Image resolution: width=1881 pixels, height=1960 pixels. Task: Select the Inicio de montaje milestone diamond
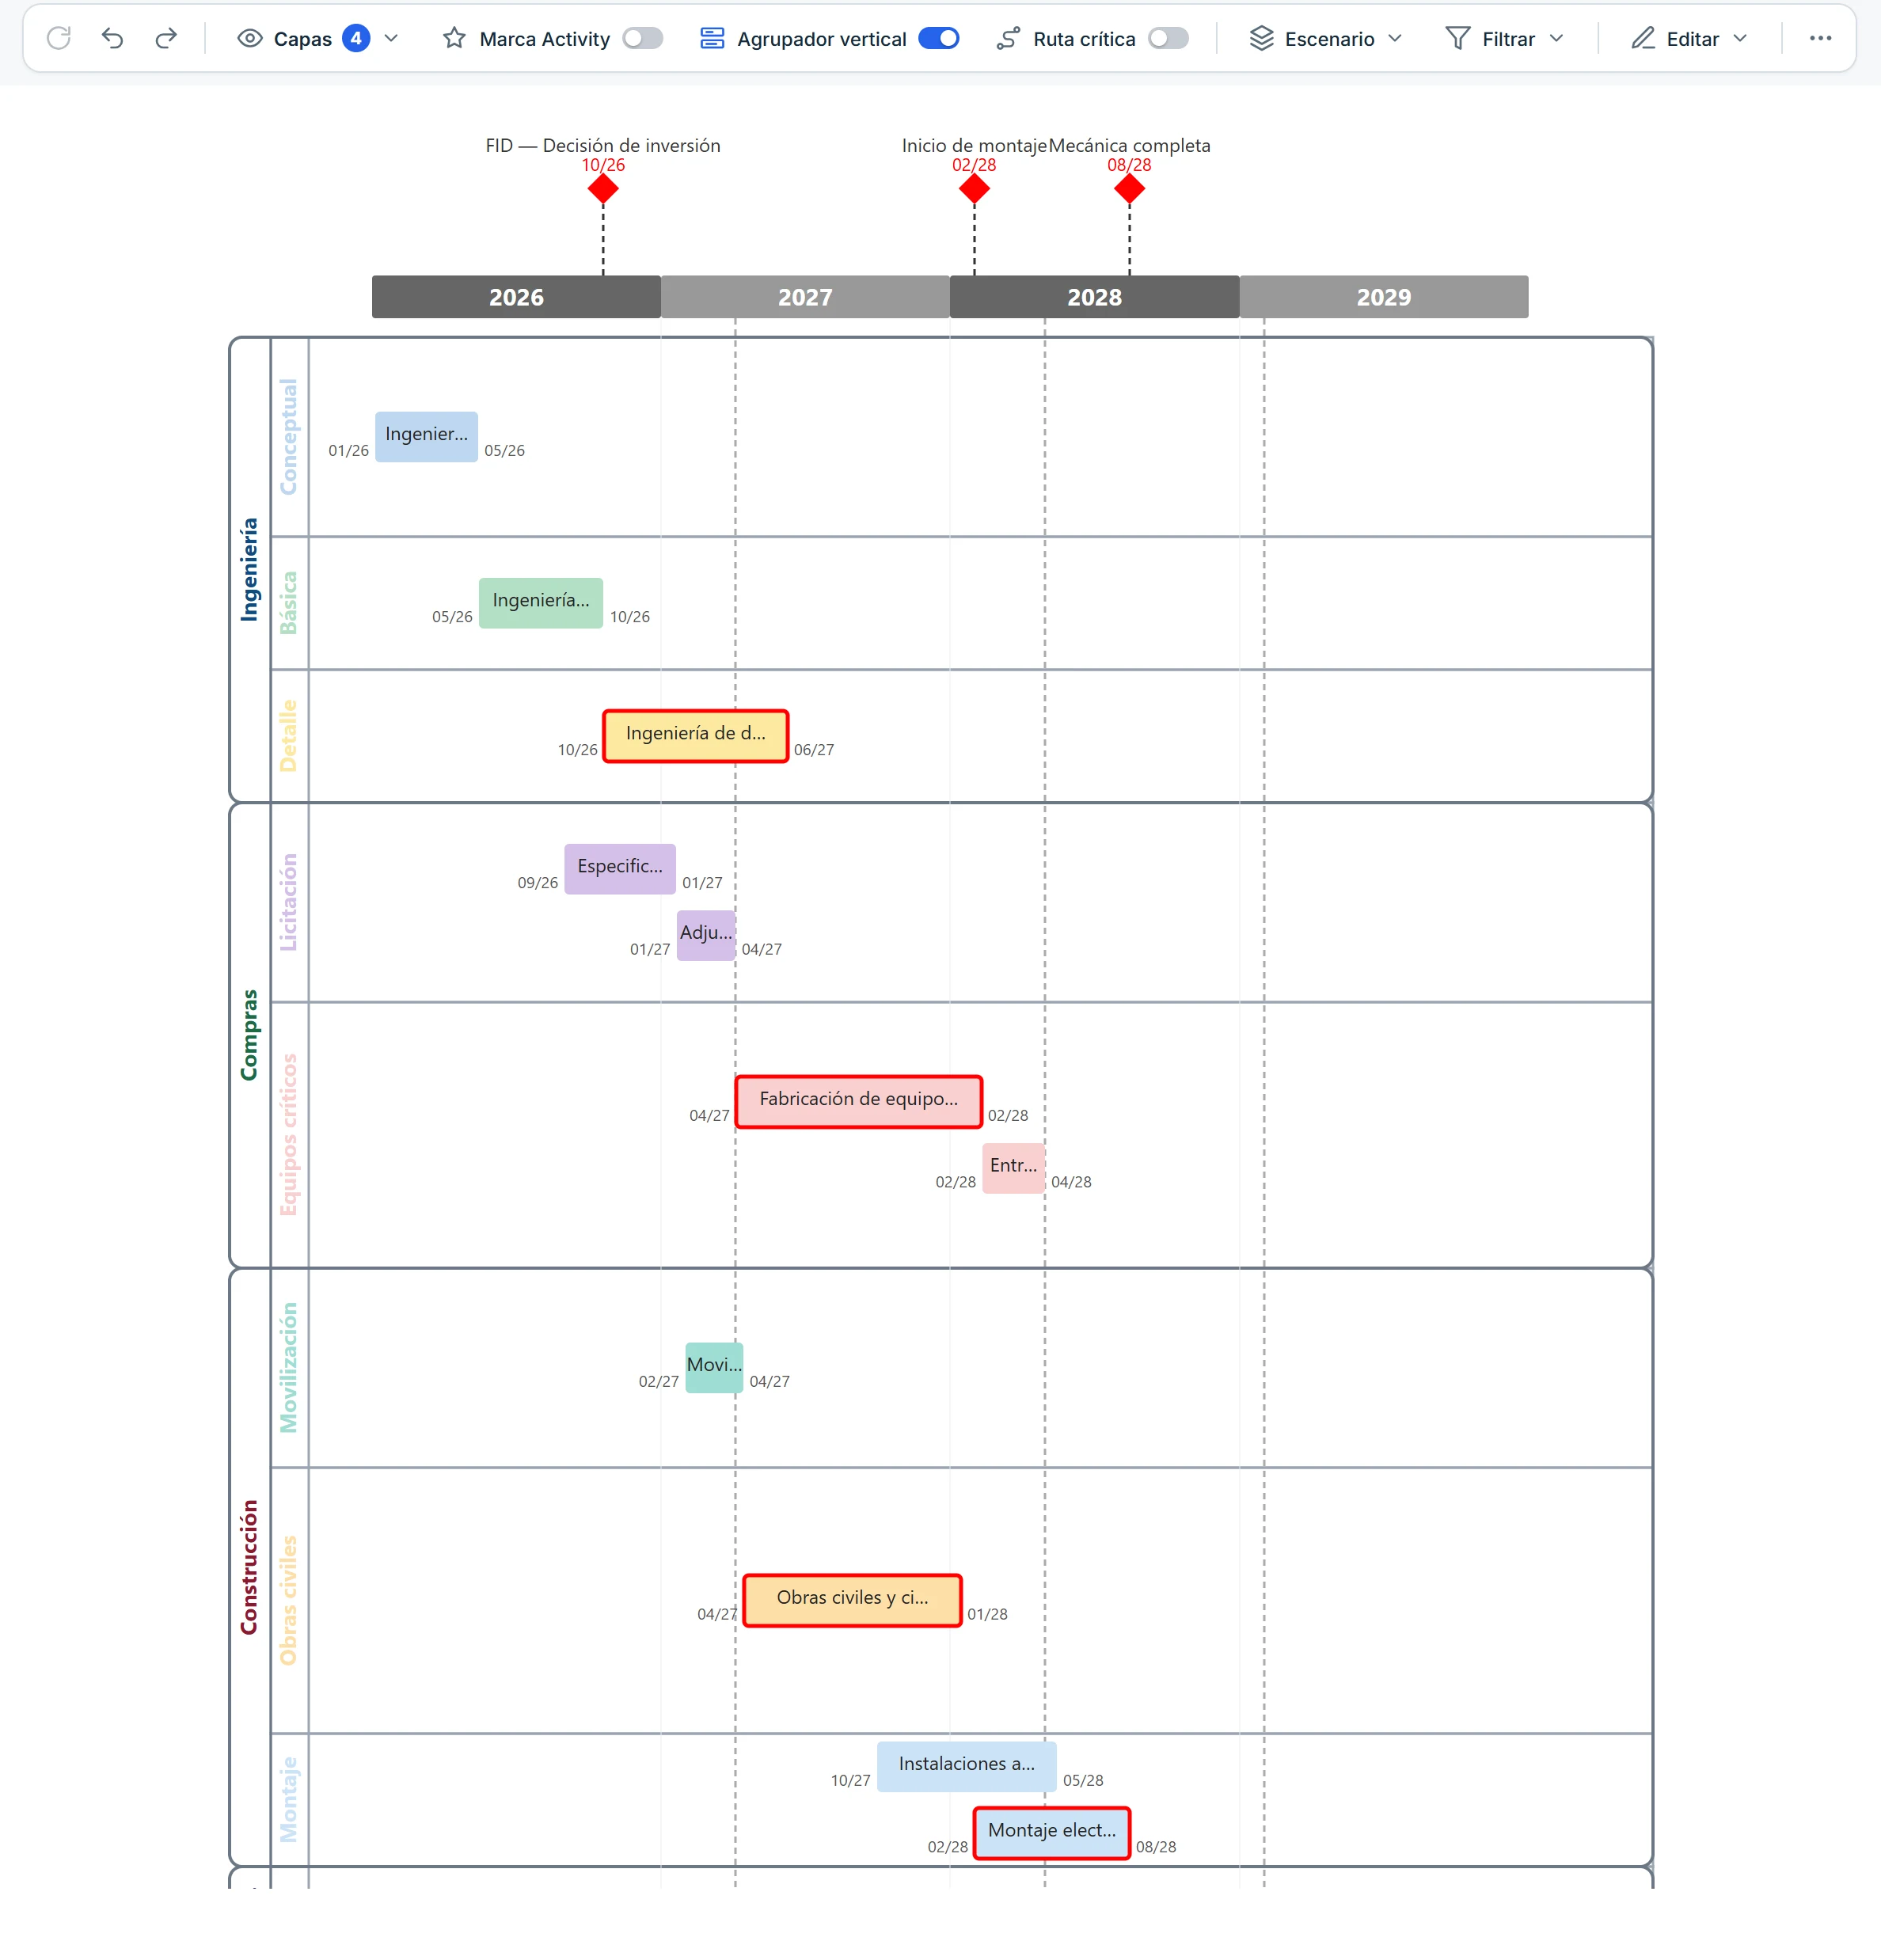pos(974,188)
